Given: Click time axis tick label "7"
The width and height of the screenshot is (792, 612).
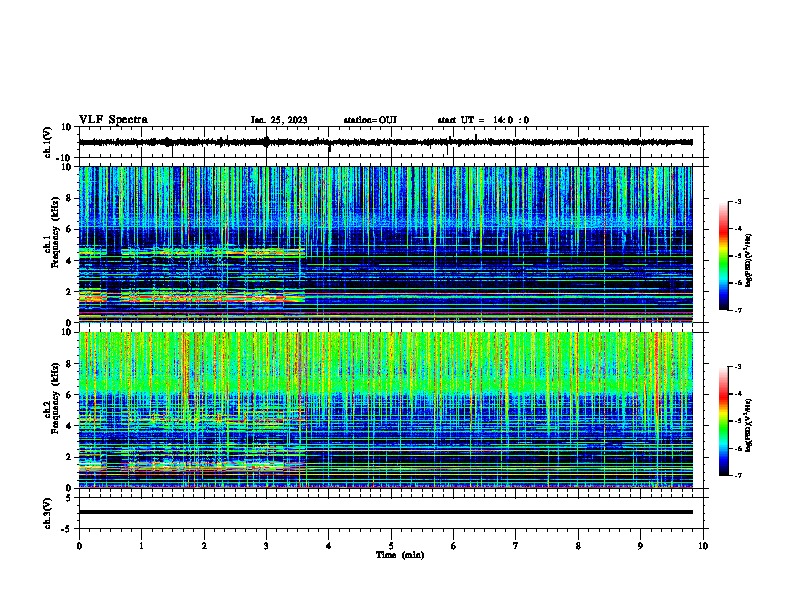Looking at the screenshot, I should click(516, 546).
